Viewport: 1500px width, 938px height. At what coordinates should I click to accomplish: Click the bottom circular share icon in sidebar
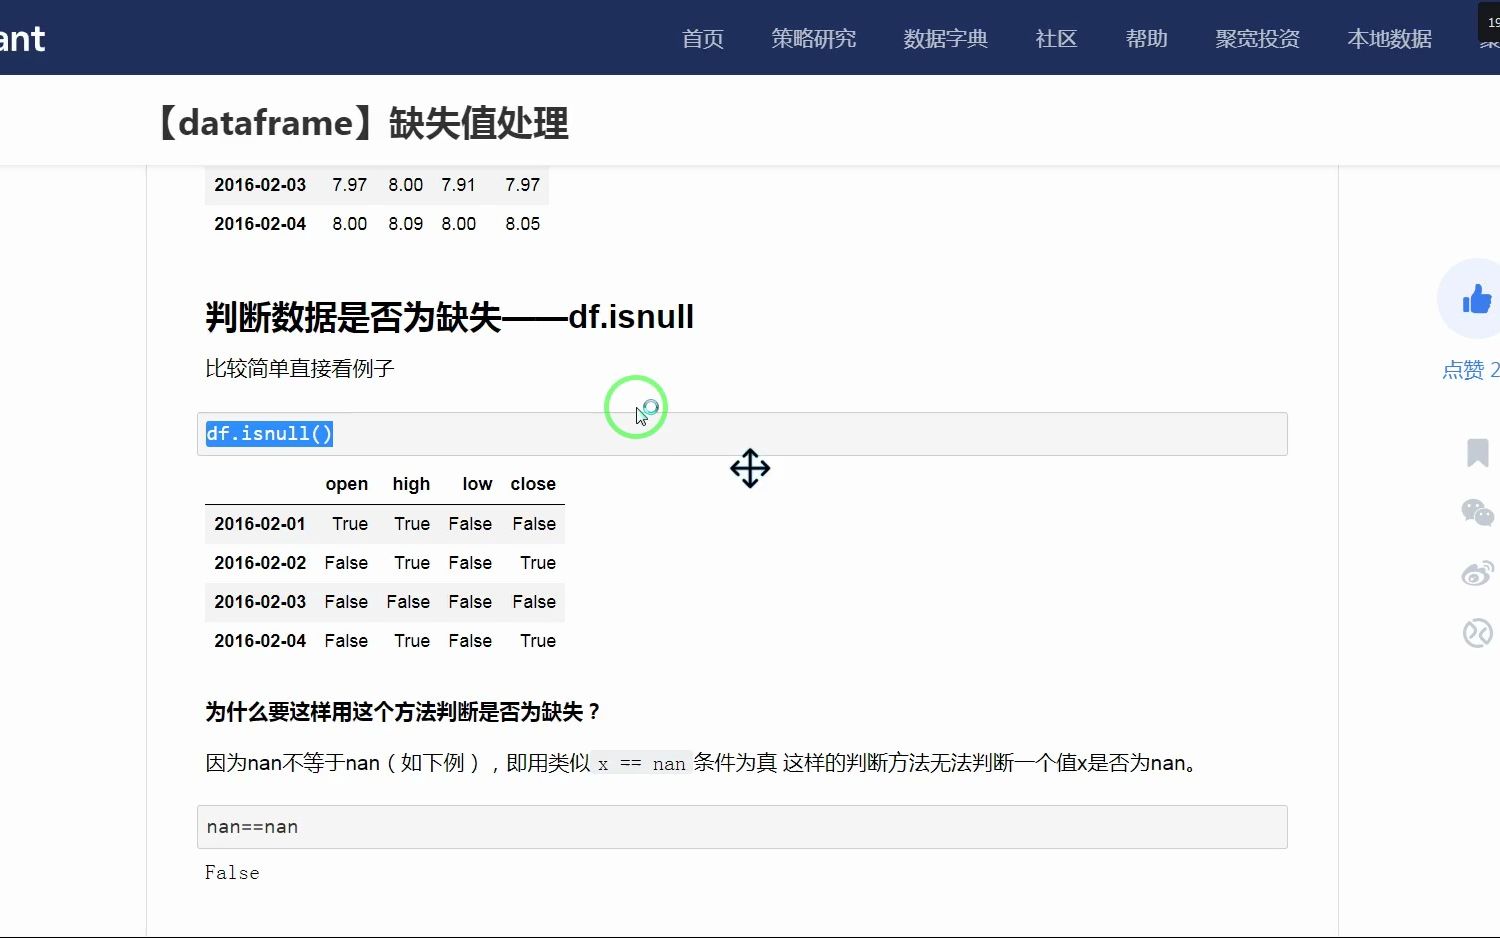pos(1477,632)
